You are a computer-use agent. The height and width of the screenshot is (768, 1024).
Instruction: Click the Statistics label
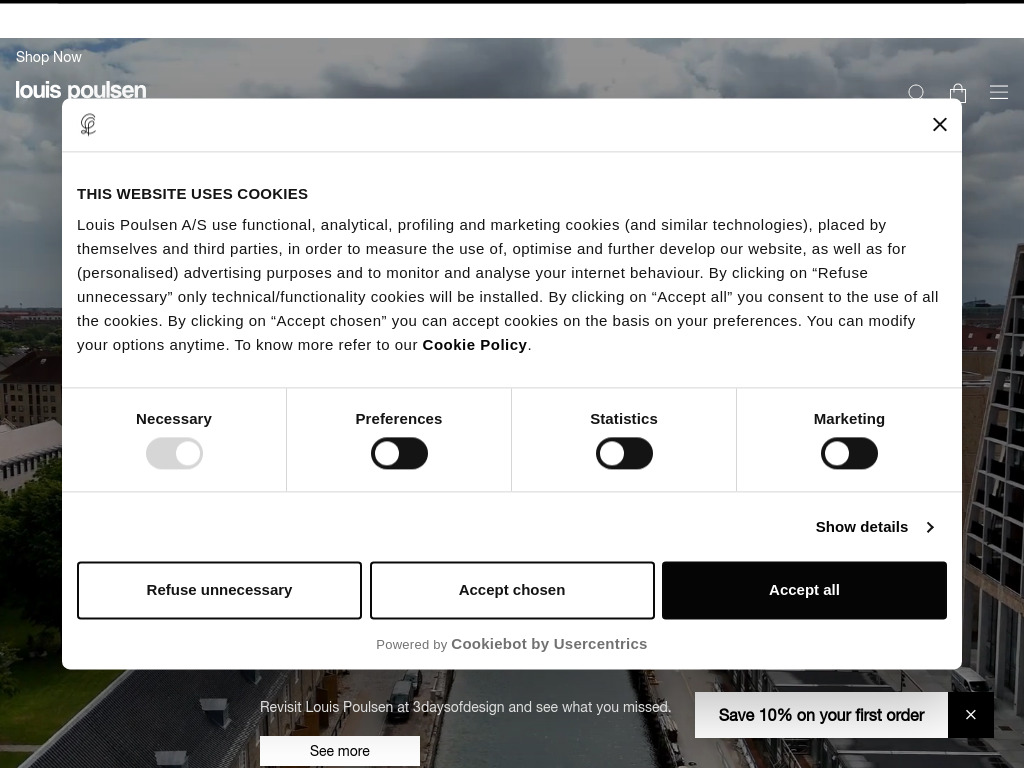click(624, 419)
